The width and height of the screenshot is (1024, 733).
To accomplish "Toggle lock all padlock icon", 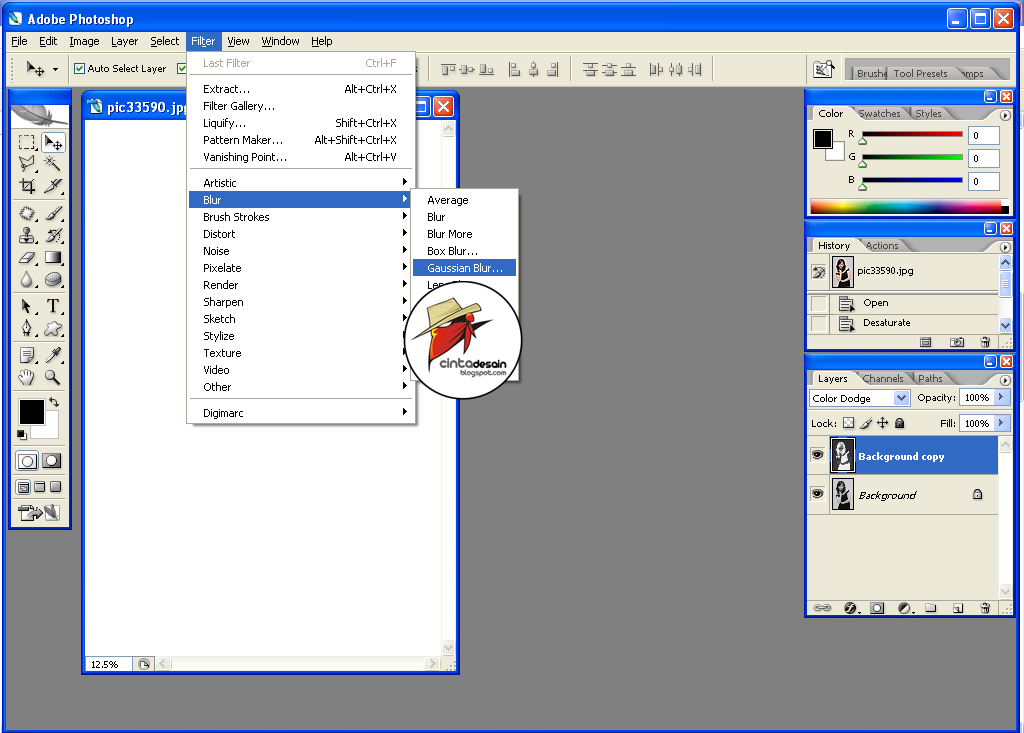I will (900, 423).
